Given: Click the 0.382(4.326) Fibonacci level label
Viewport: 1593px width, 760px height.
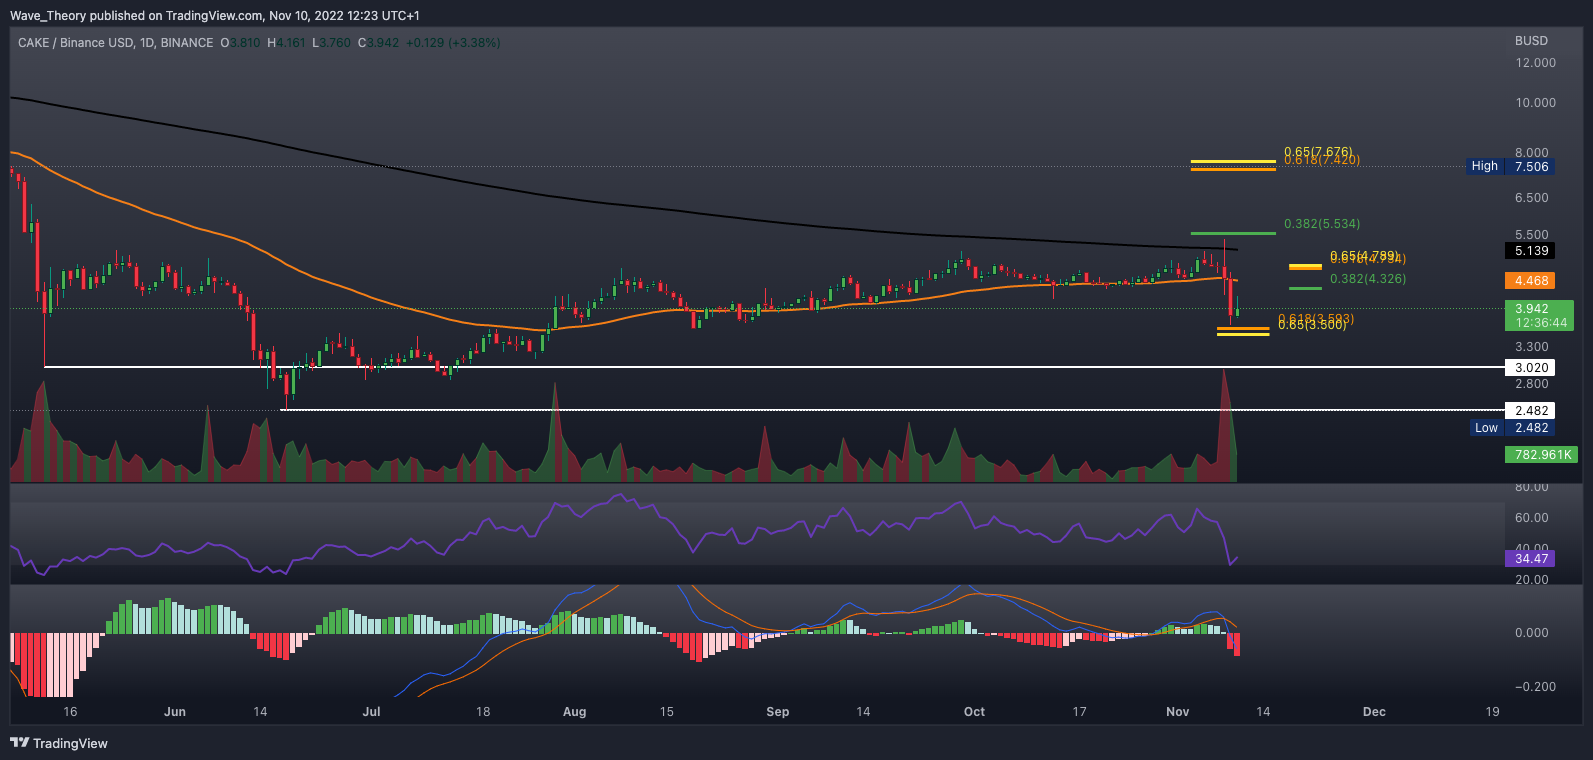Looking at the screenshot, I should (1367, 279).
